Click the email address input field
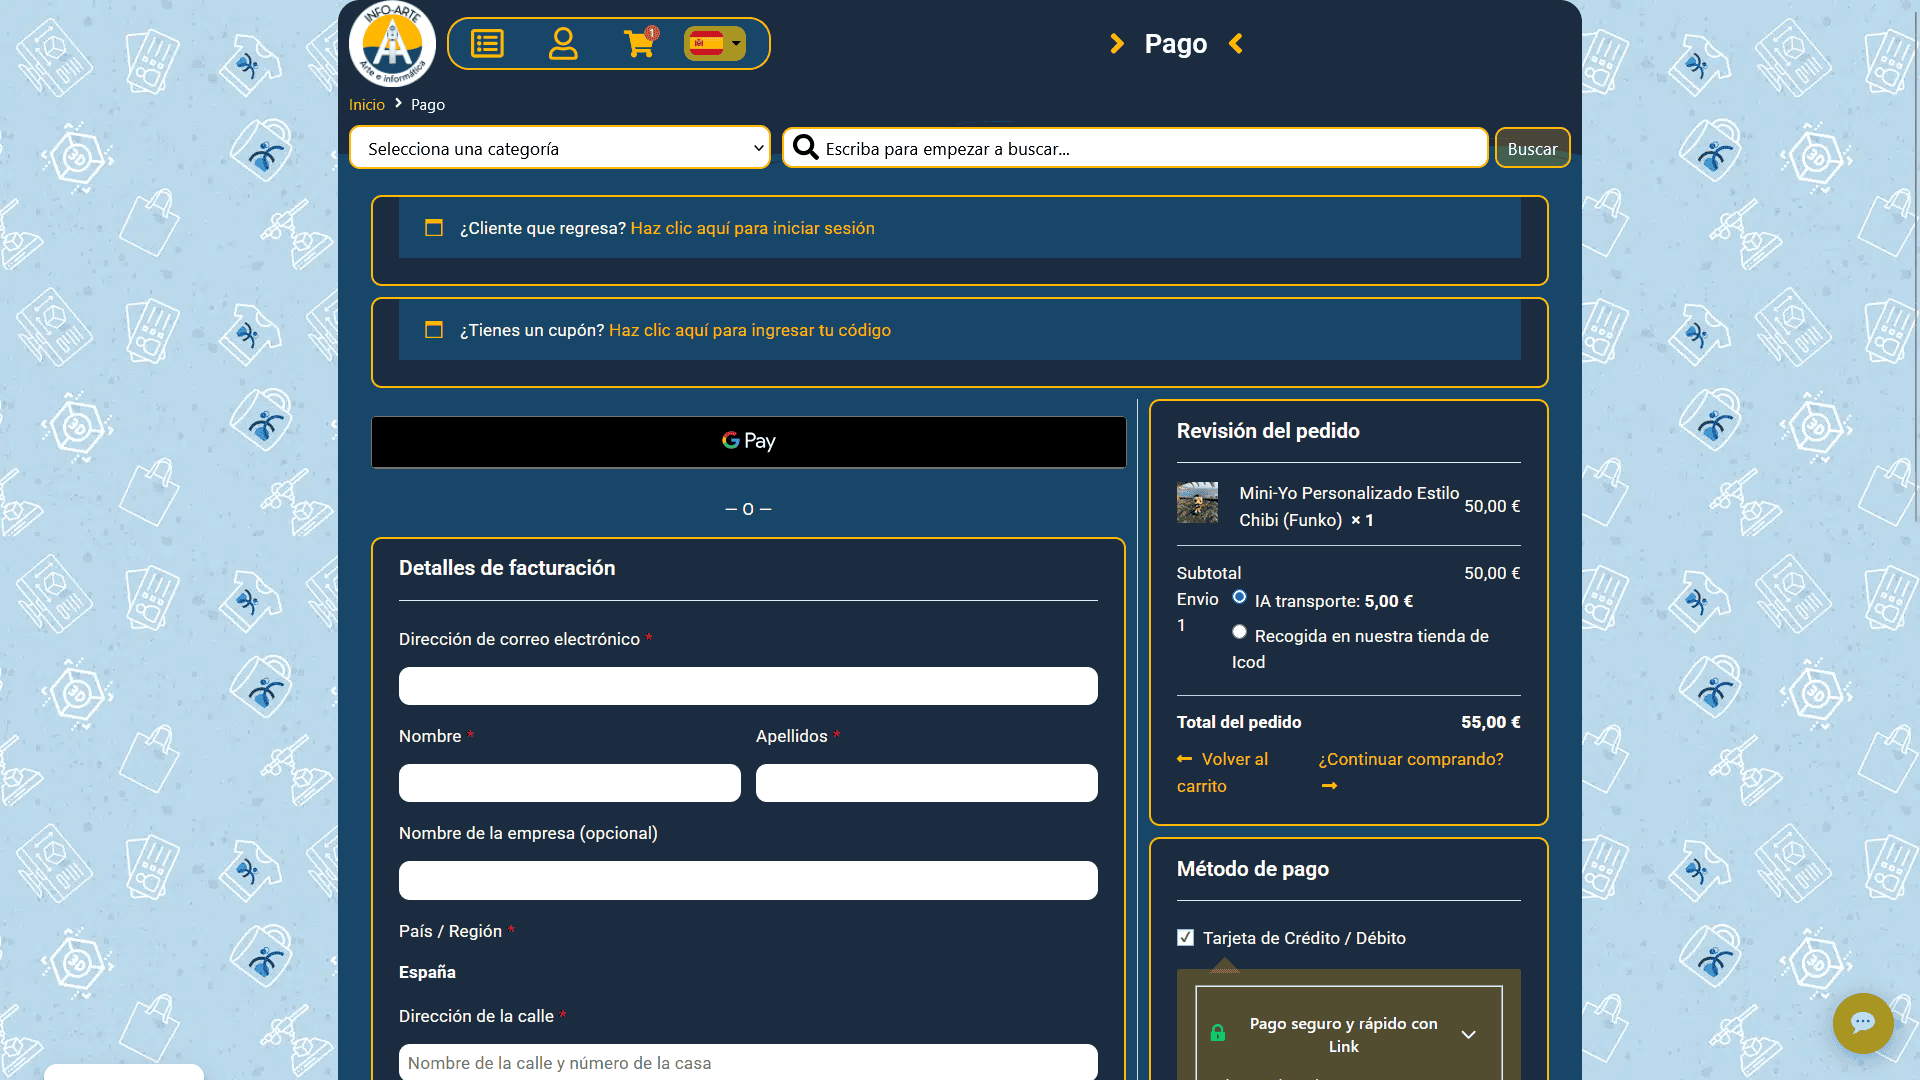 [x=748, y=686]
